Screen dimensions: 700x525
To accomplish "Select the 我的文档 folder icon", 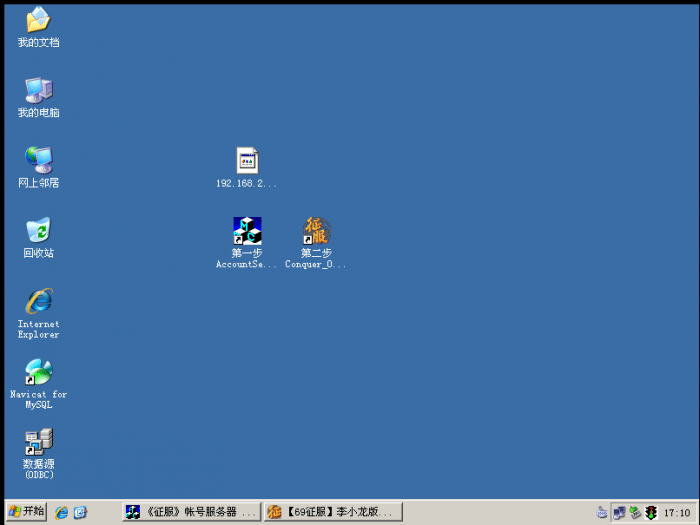I will pos(38,20).
